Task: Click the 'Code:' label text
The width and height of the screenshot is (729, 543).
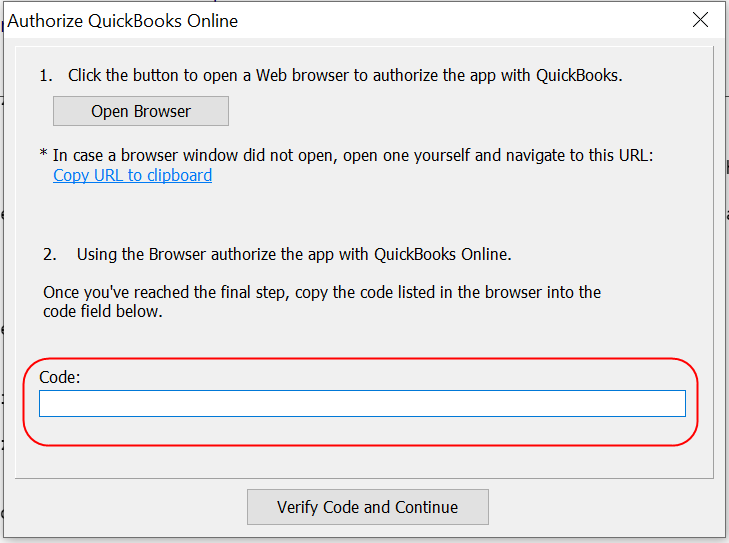Action: (59, 377)
